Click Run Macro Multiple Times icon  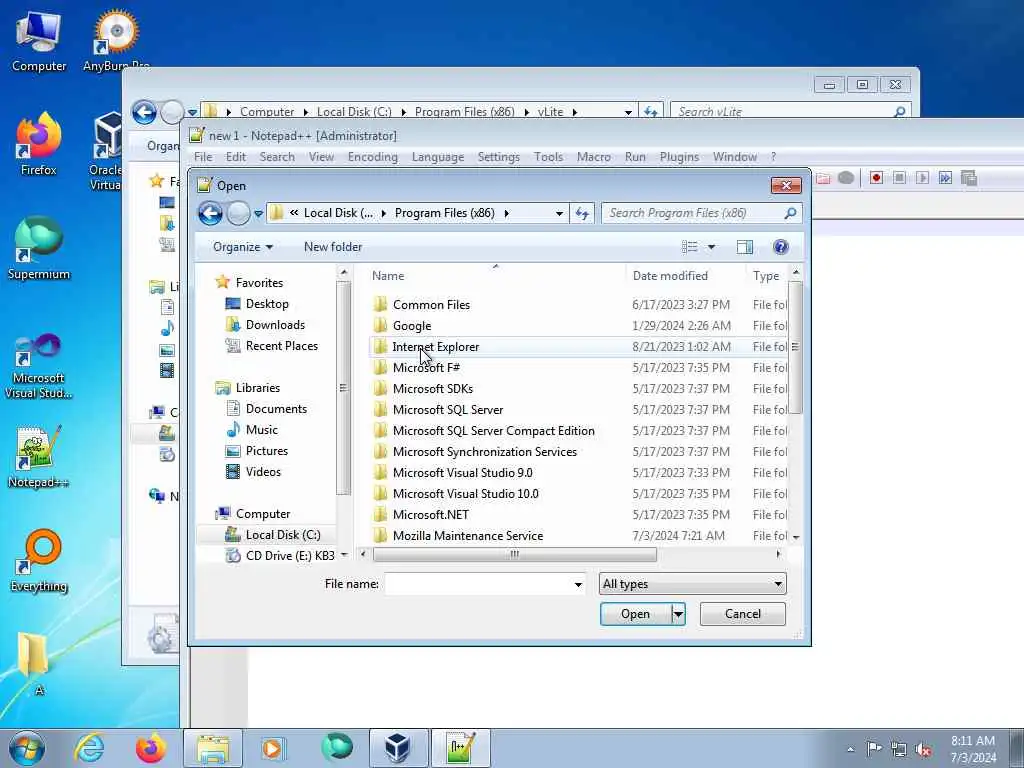point(945,178)
